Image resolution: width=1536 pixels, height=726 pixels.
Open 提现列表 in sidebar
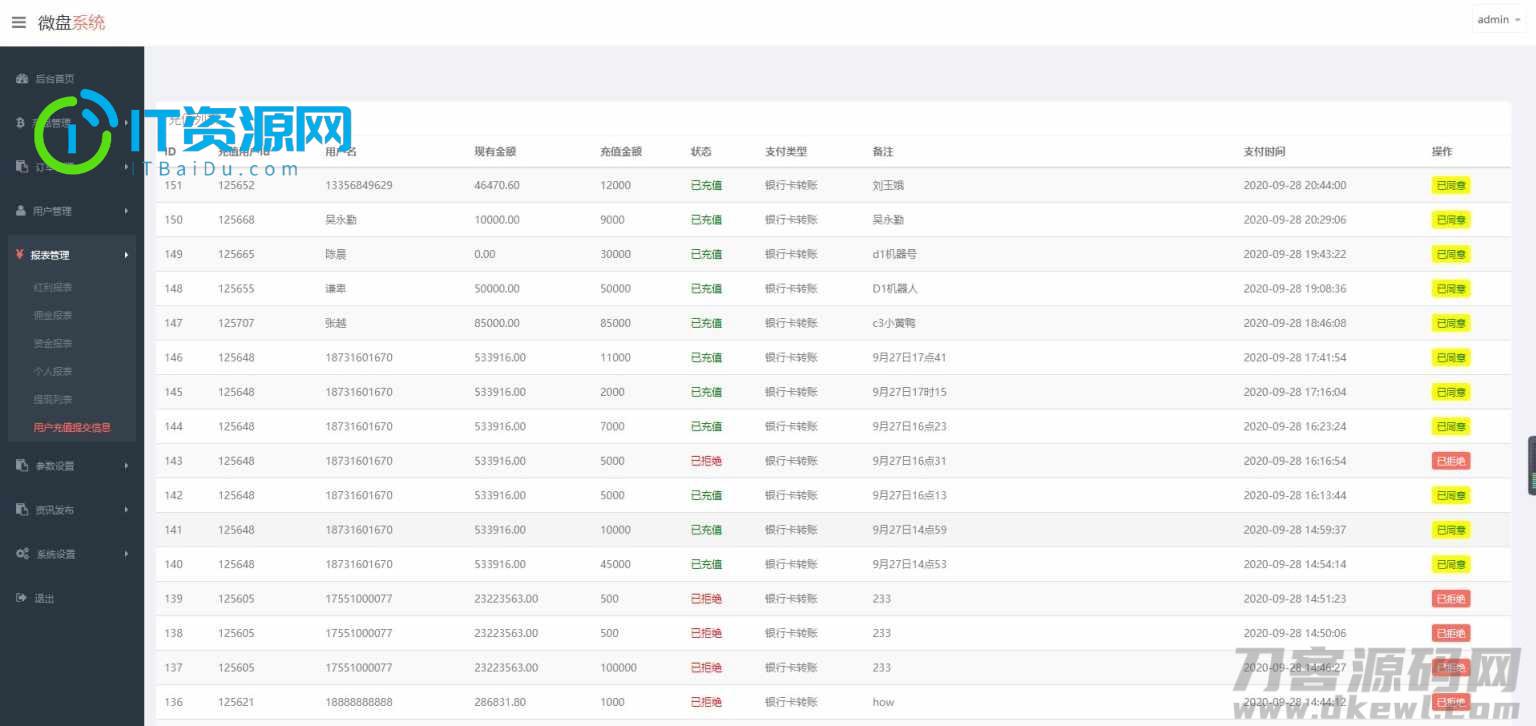point(53,399)
